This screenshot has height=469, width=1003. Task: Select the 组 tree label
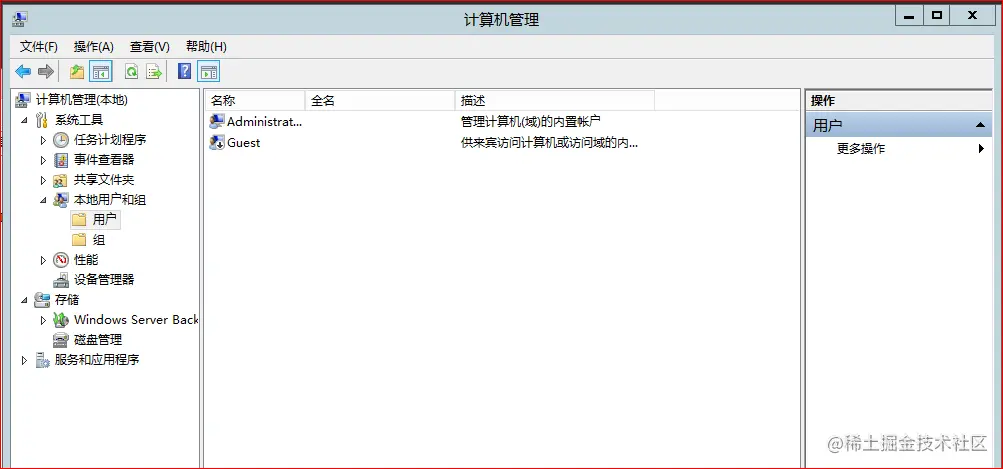(x=99, y=240)
